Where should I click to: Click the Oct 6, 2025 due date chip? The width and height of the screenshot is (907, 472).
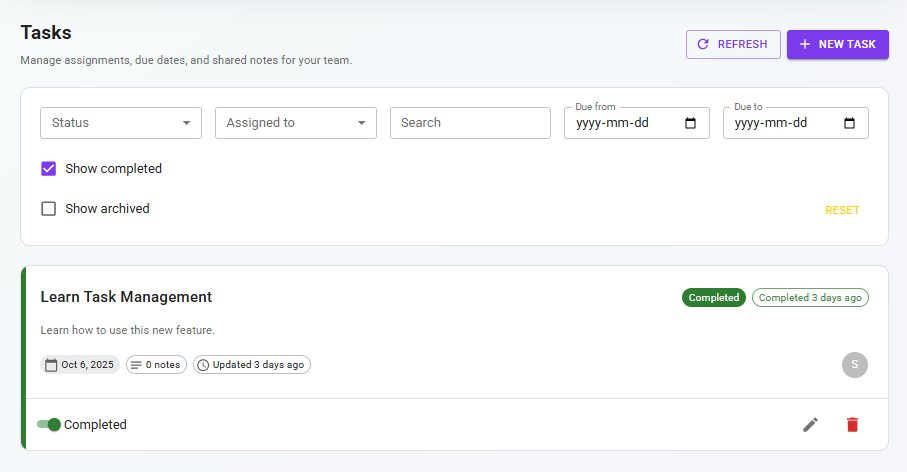pyautogui.click(x=80, y=365)
